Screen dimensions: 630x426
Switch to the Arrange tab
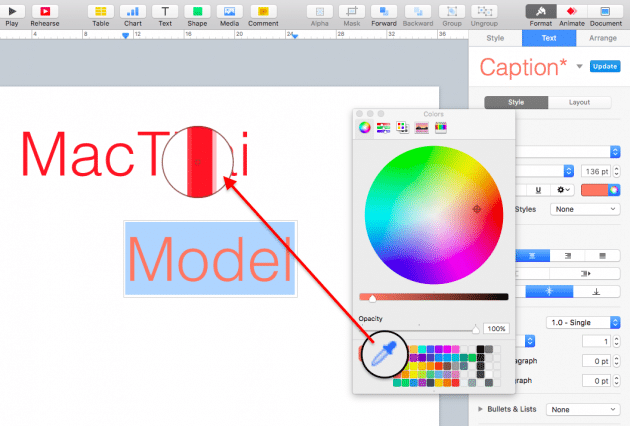tap(603, 38)
